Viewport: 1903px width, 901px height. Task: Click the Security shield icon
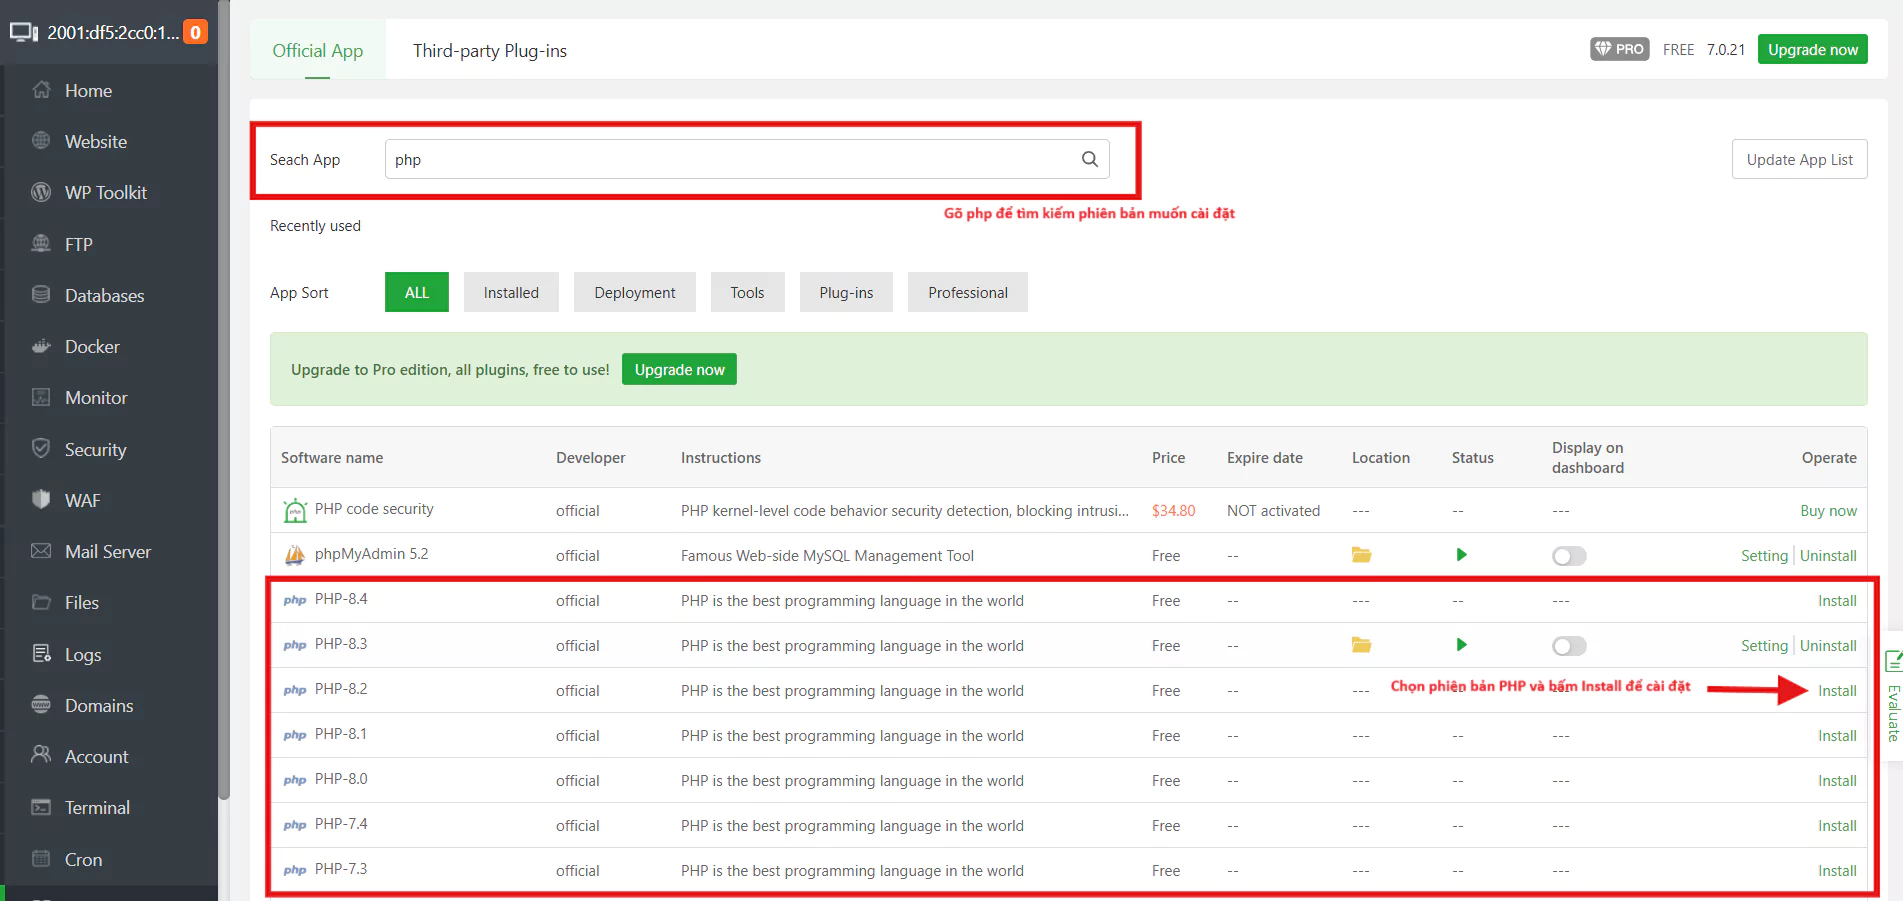point(41,449)
